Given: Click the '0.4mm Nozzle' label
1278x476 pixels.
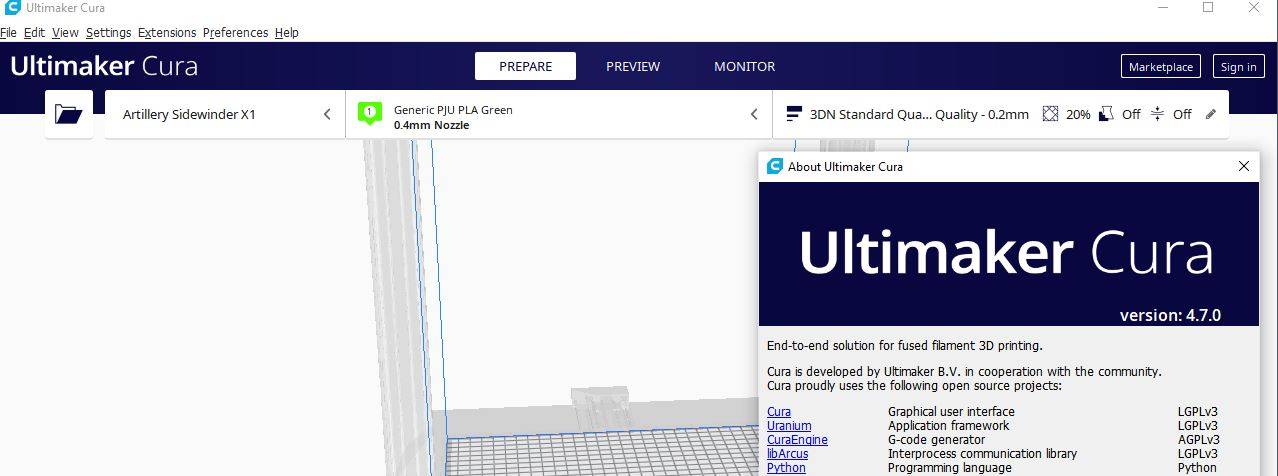Looking at the screenshot, I should pyautogui.click(x=431, y=125).
